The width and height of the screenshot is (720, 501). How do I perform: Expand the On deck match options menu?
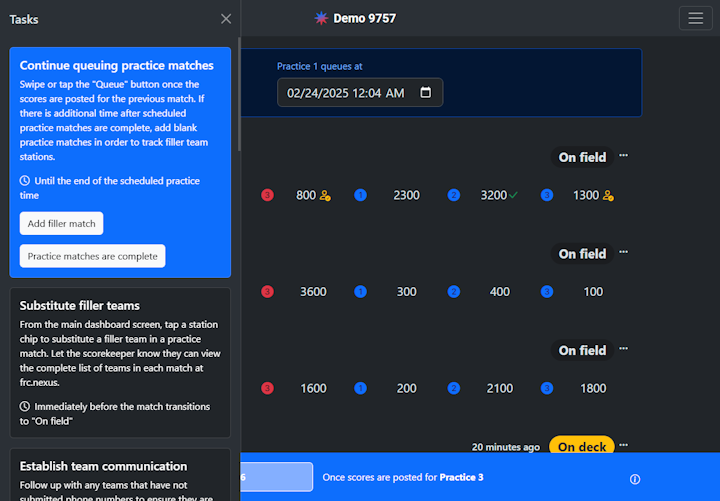[x=624, y=445]
